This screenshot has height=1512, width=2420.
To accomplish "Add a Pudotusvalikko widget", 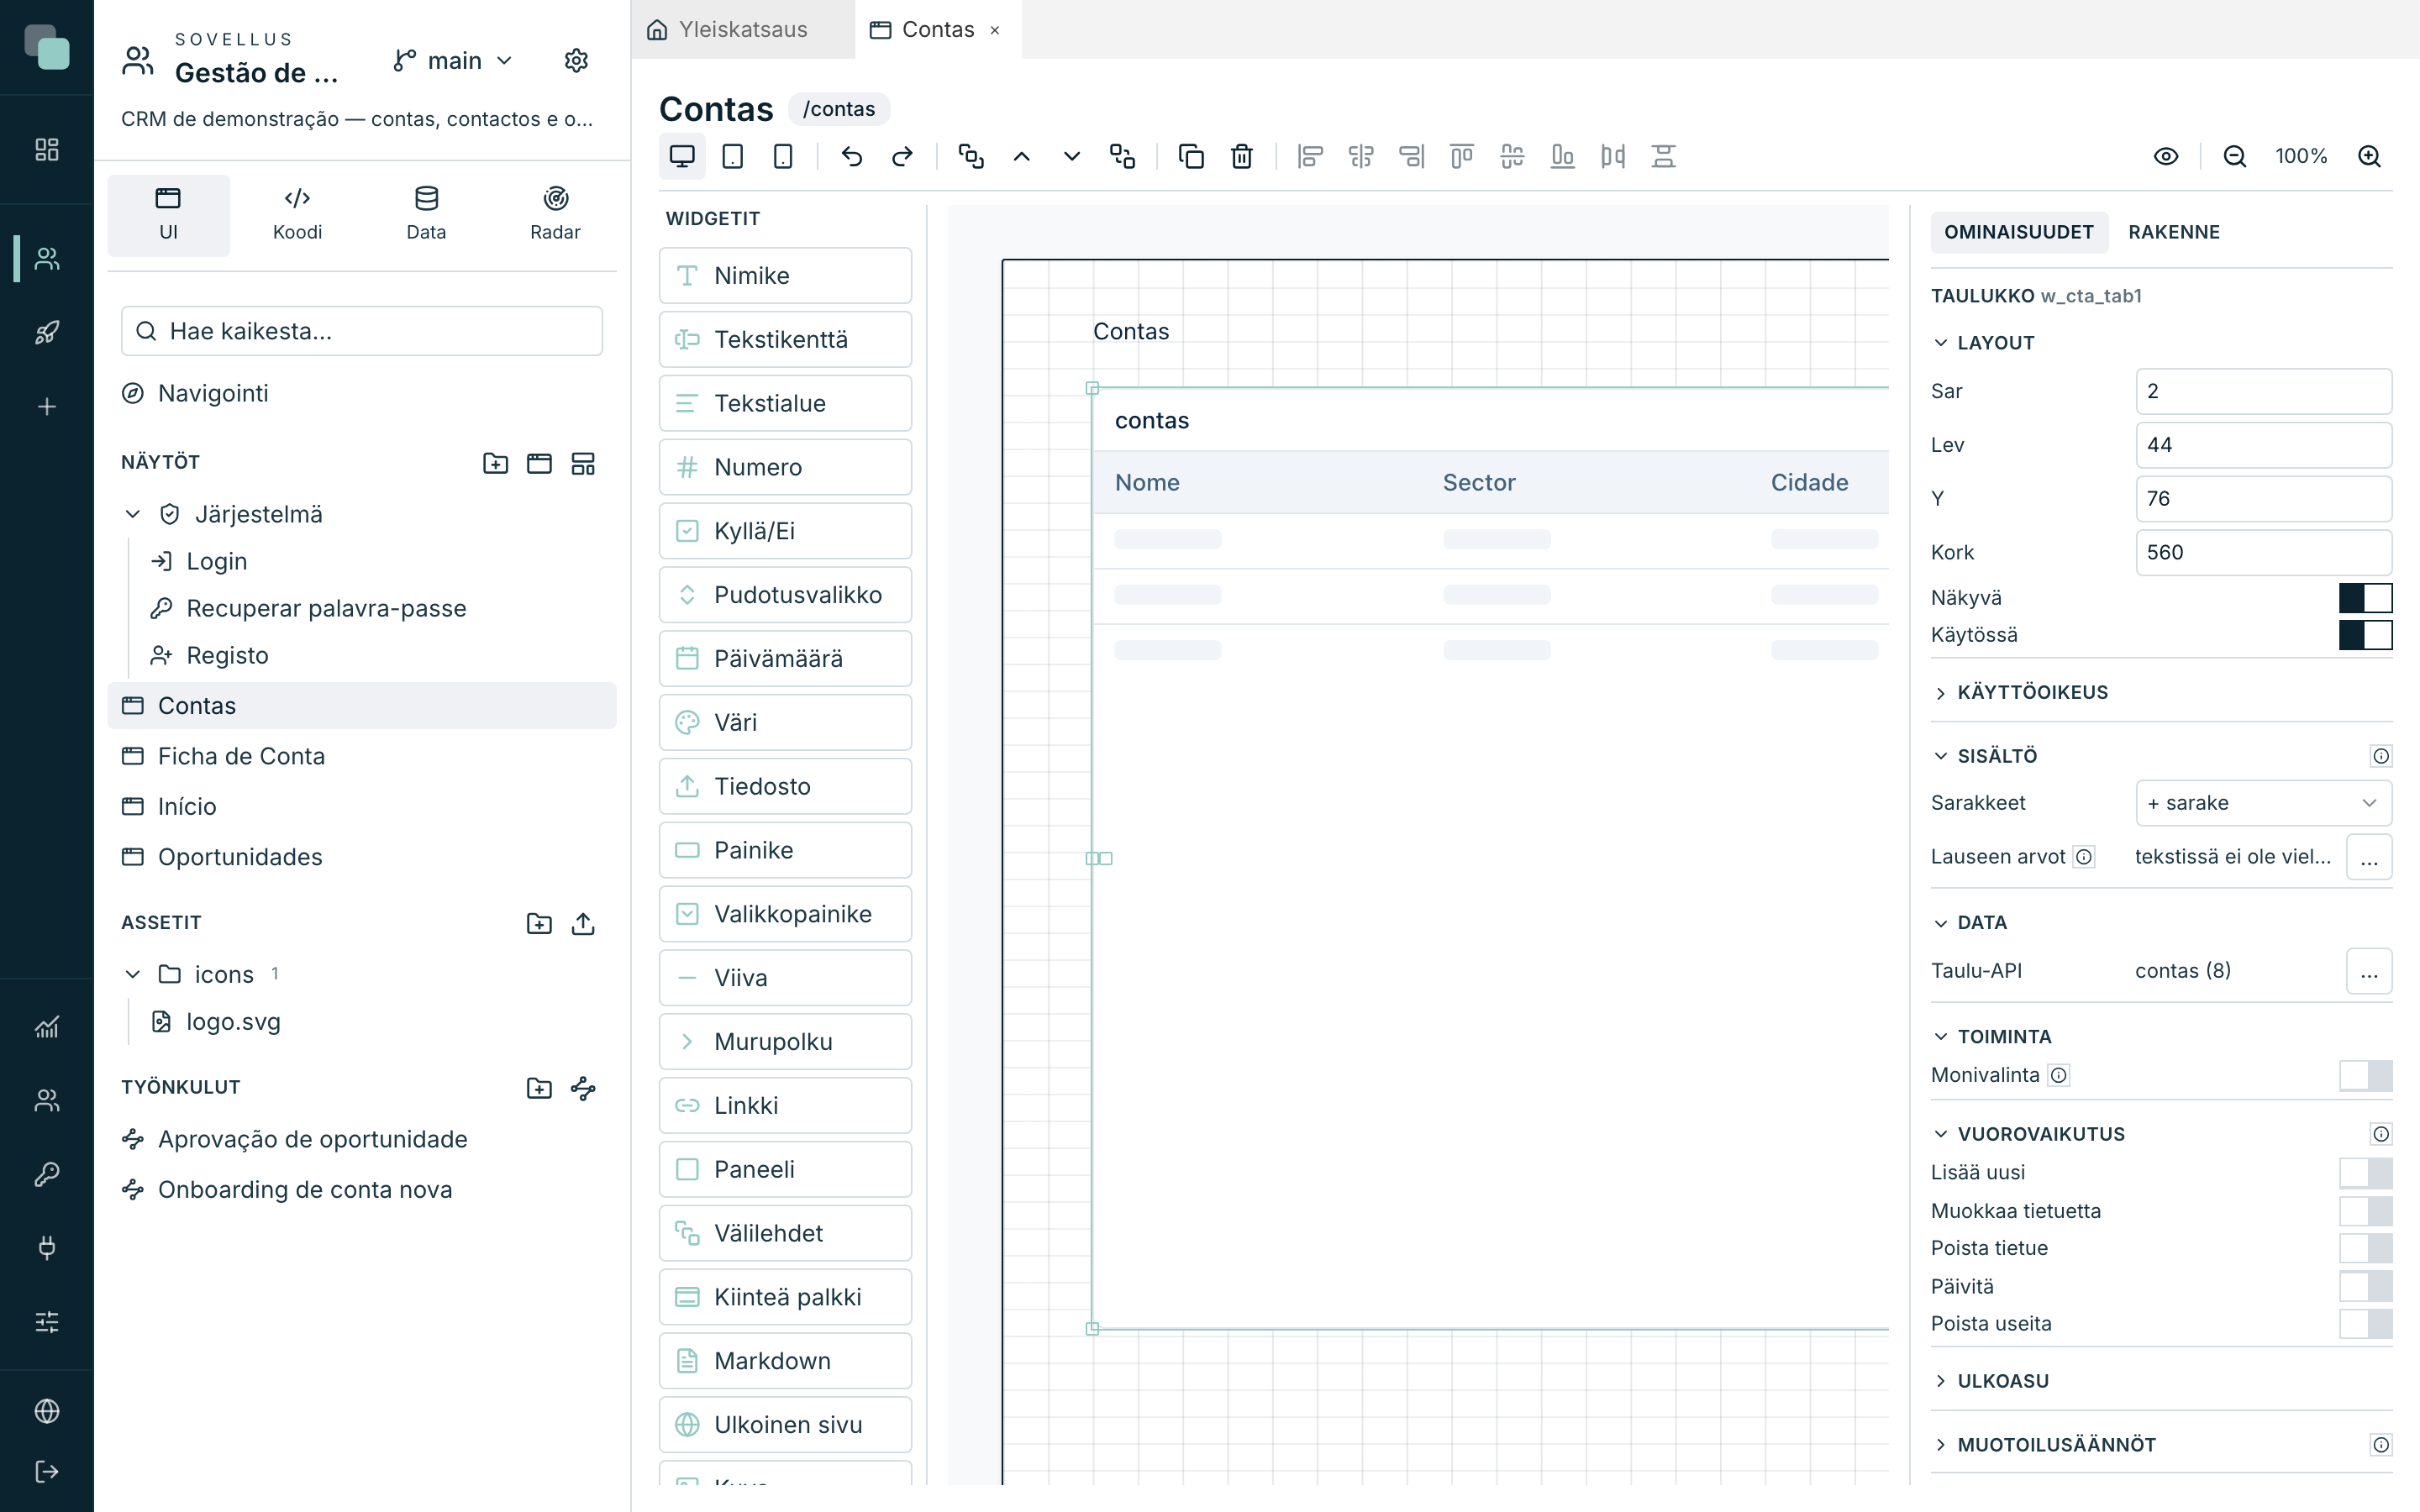I will tap(785, 595).
